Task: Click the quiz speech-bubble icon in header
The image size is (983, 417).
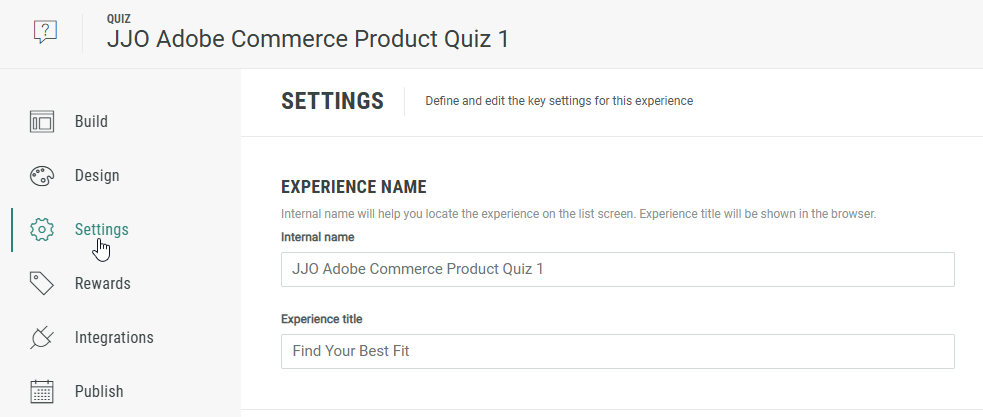Action: click(x=45, y=32)
